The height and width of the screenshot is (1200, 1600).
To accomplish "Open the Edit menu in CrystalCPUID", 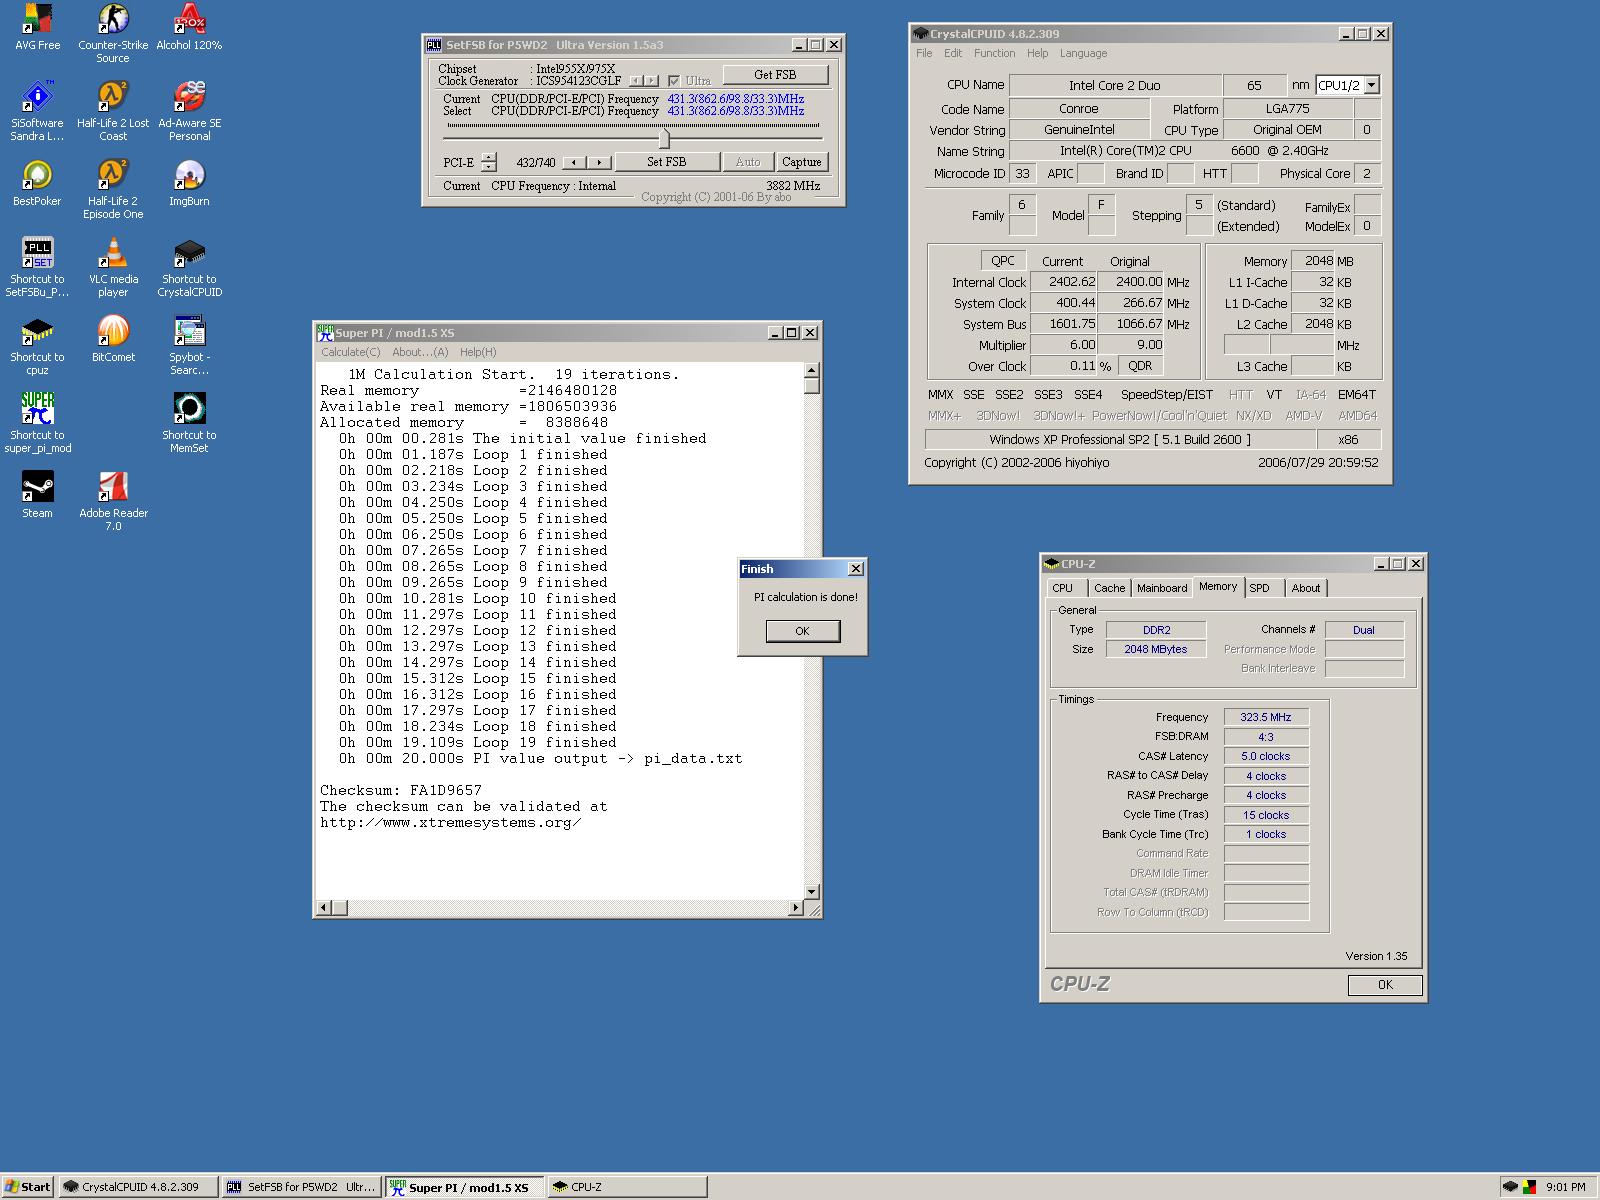I will click(x=953, y=53).
